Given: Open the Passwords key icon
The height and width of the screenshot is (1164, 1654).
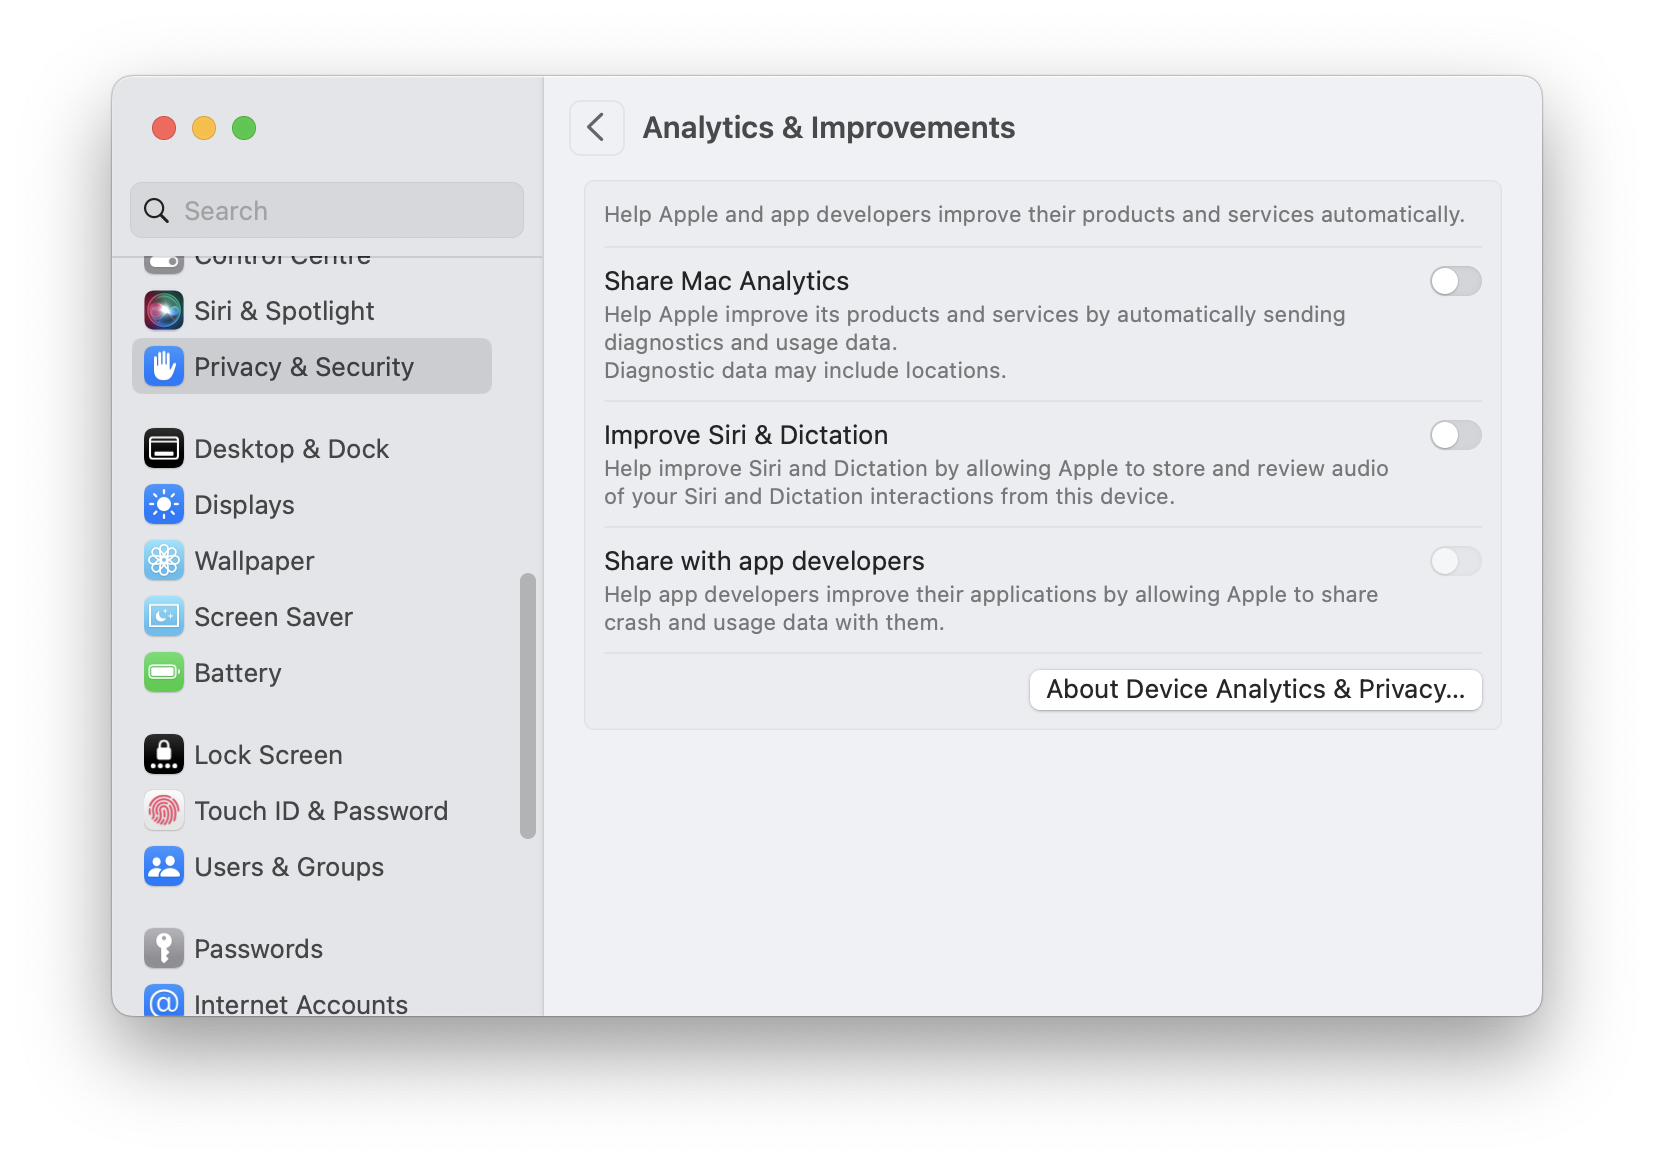Looking at the screenshot, I should [x=164, y=949].
